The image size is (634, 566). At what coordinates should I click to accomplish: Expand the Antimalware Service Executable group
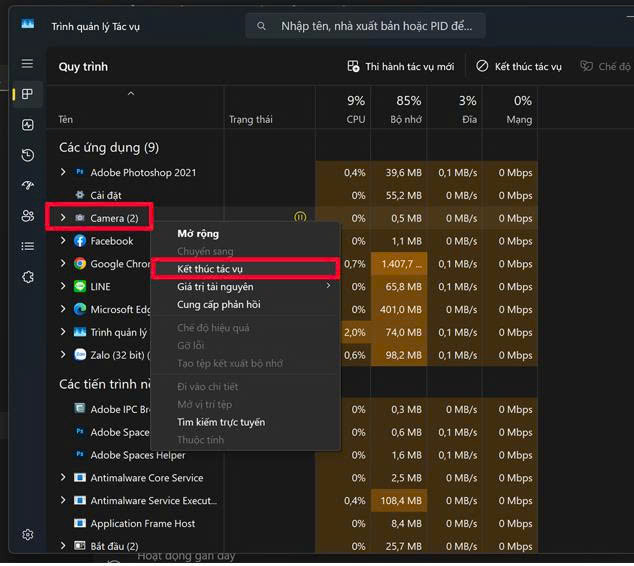coord(63,500)
